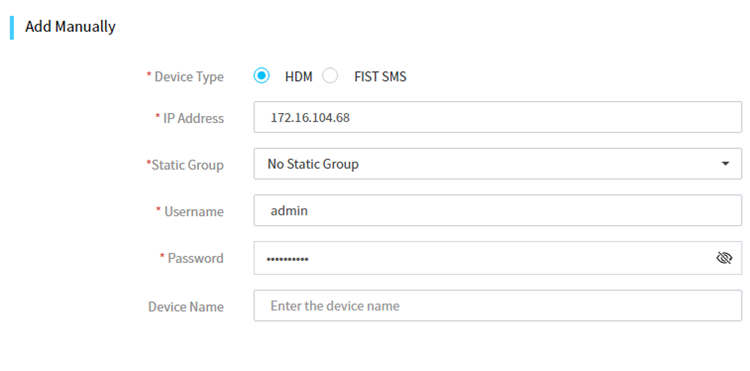The image size is (750, 371).
Task: Expand the No Static Group combo box
Action: point(497,164)
